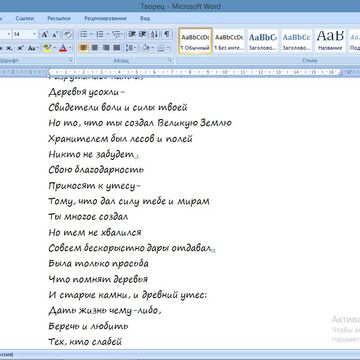Open the Рассылки ribbon tab

pos(59,18)
